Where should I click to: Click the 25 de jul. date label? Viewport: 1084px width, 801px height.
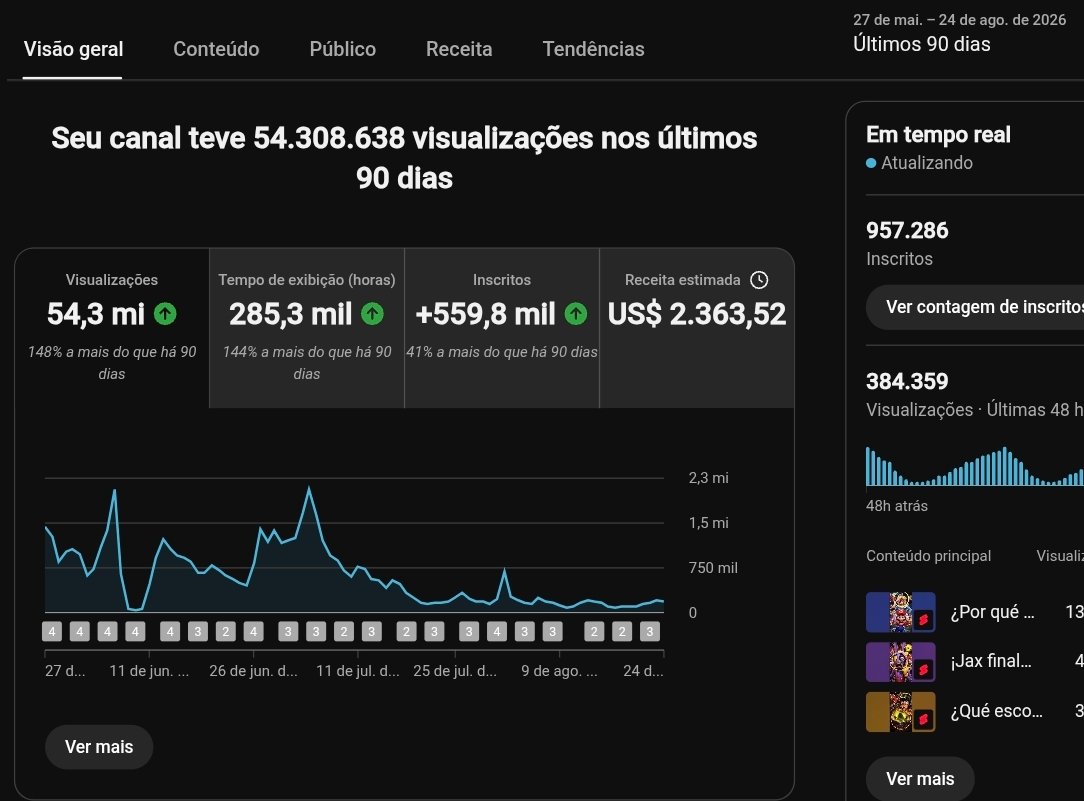(455, 671)
